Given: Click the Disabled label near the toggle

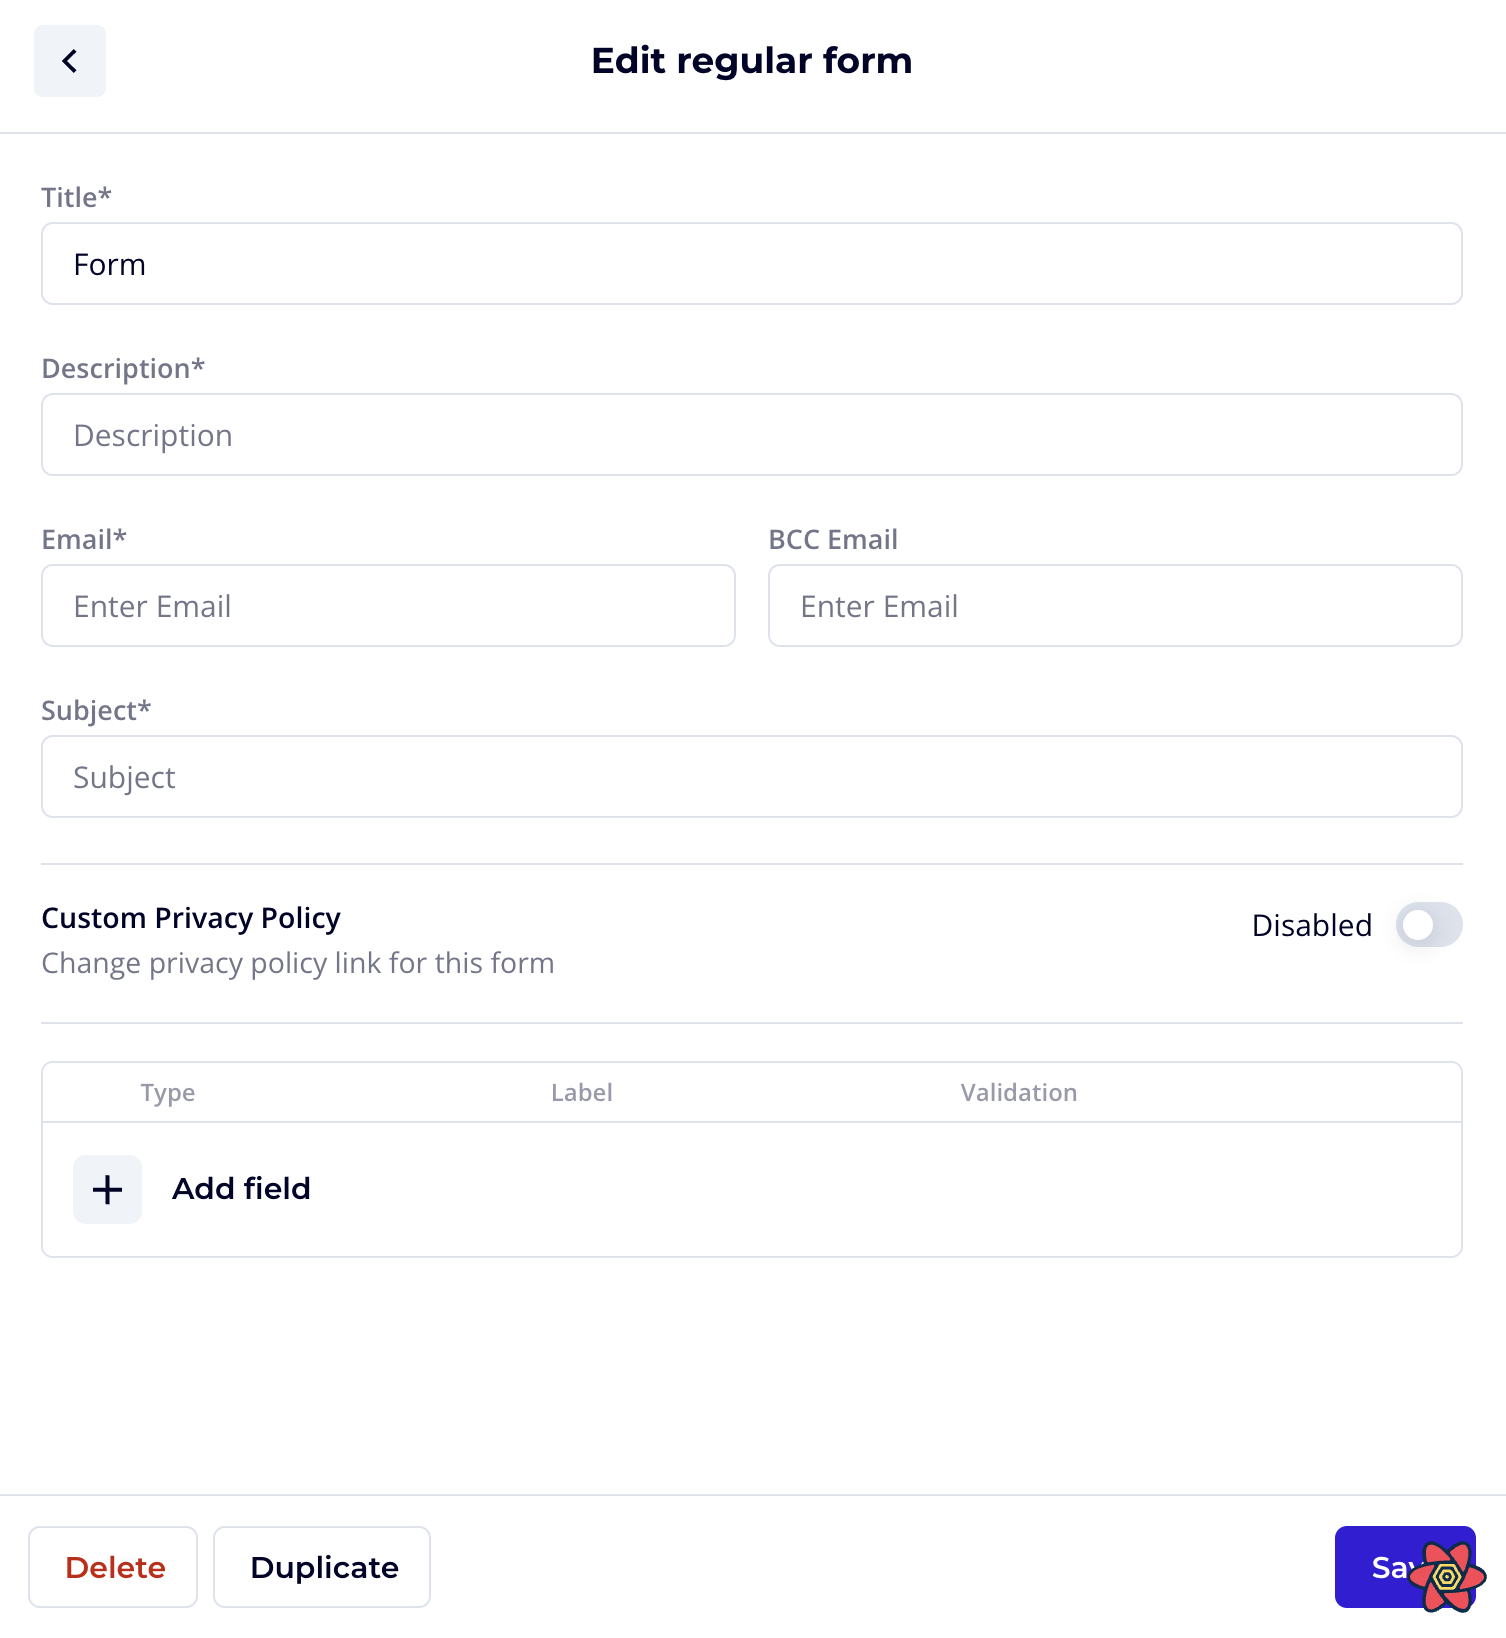Looking at the screenshot, I should click(1311, 926).
